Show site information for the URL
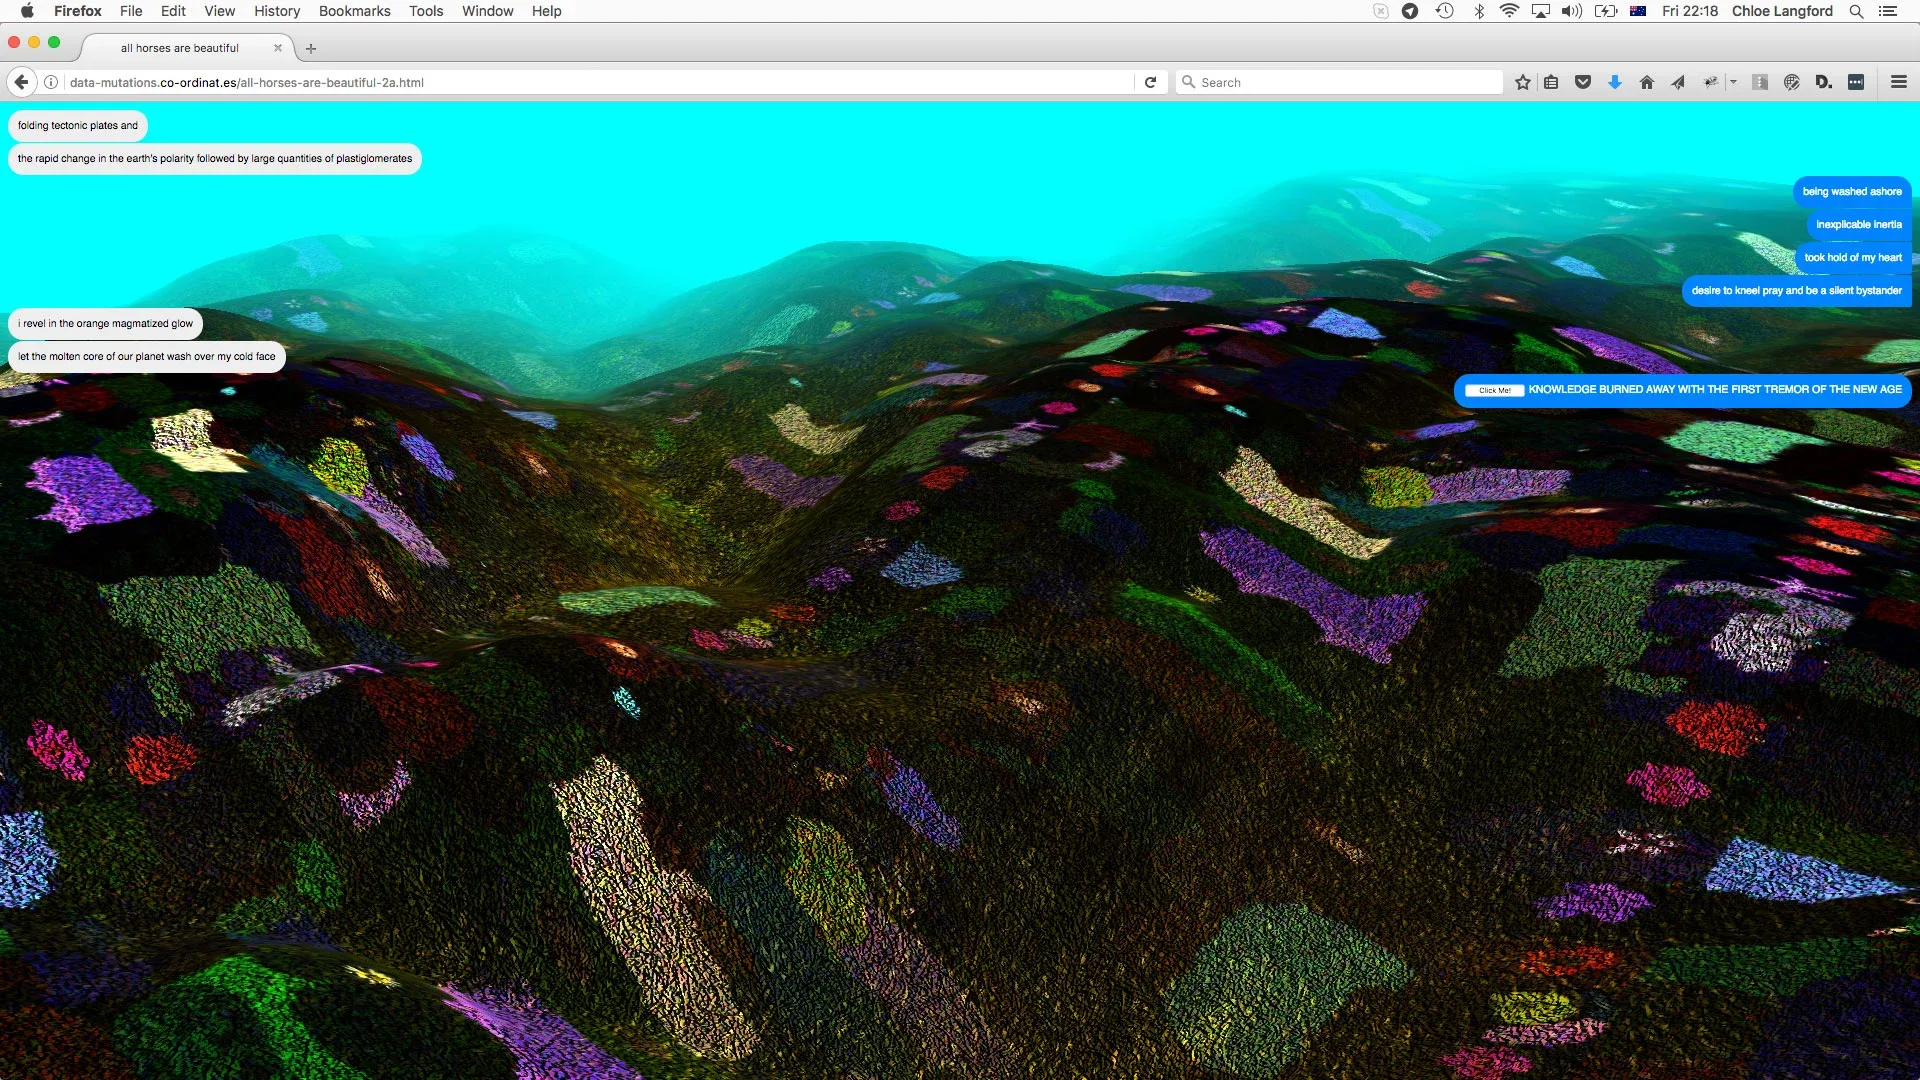Screen dimensions: 1920x1080 51,83
